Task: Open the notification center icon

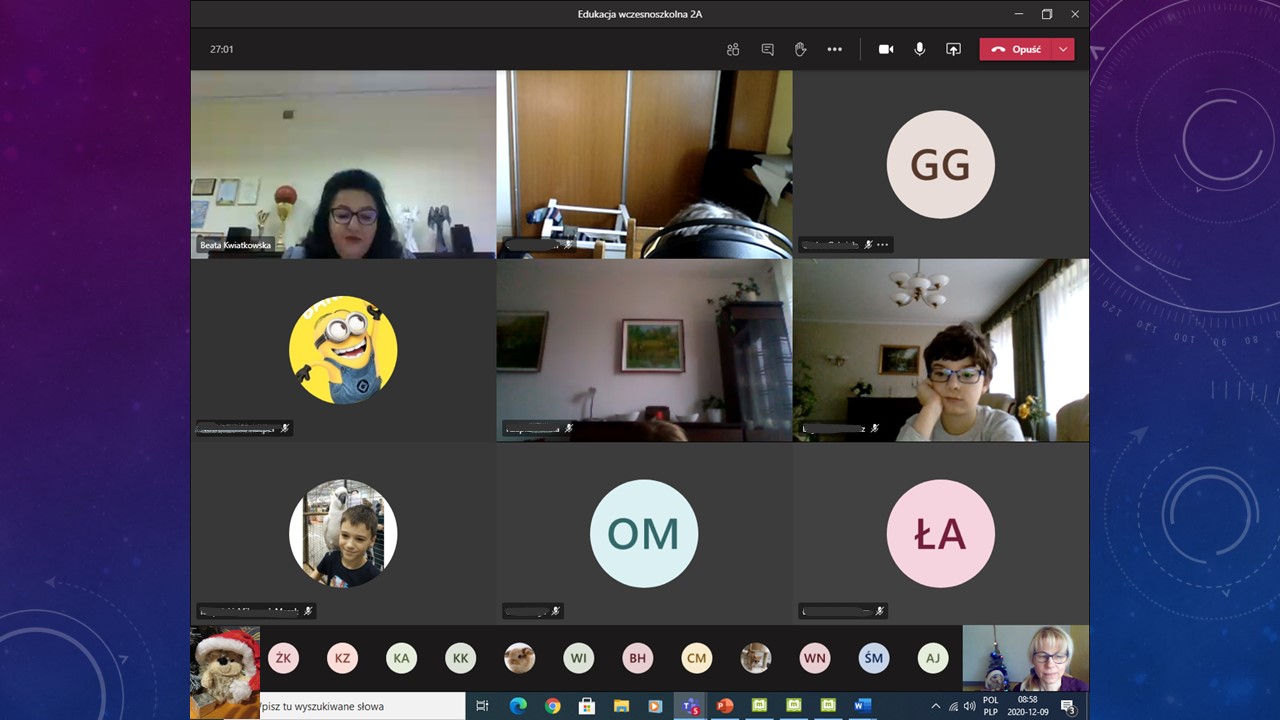Action: tap(1068, 706)
